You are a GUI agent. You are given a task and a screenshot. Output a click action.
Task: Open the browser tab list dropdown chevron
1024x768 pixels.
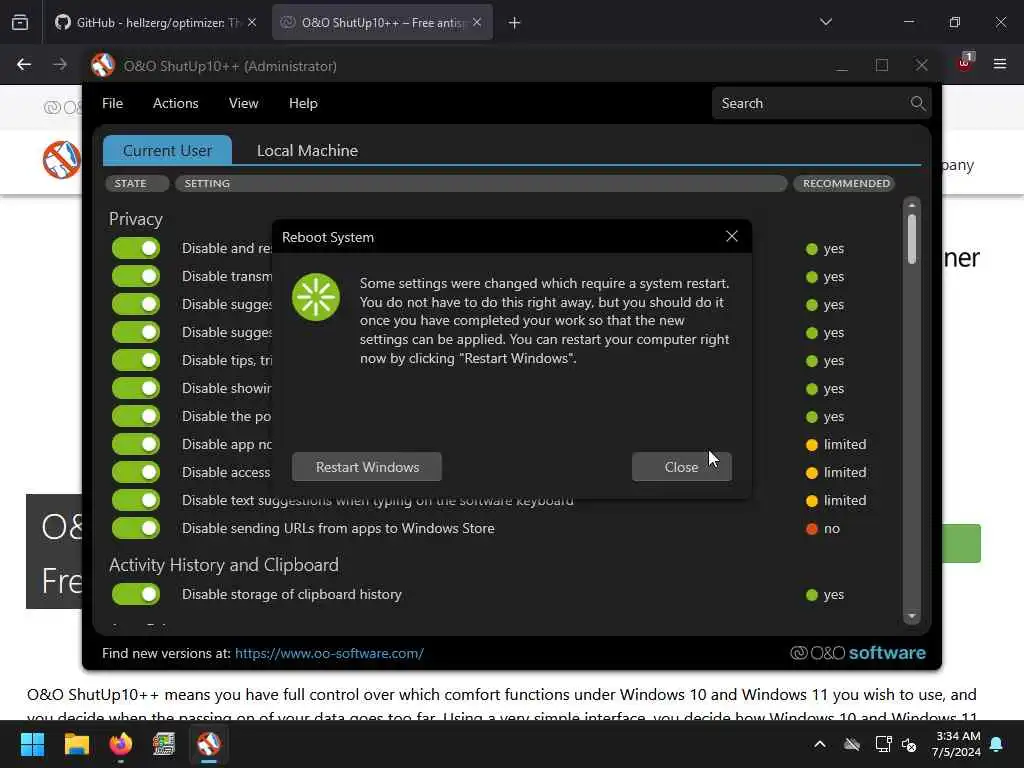coord(825,22)
